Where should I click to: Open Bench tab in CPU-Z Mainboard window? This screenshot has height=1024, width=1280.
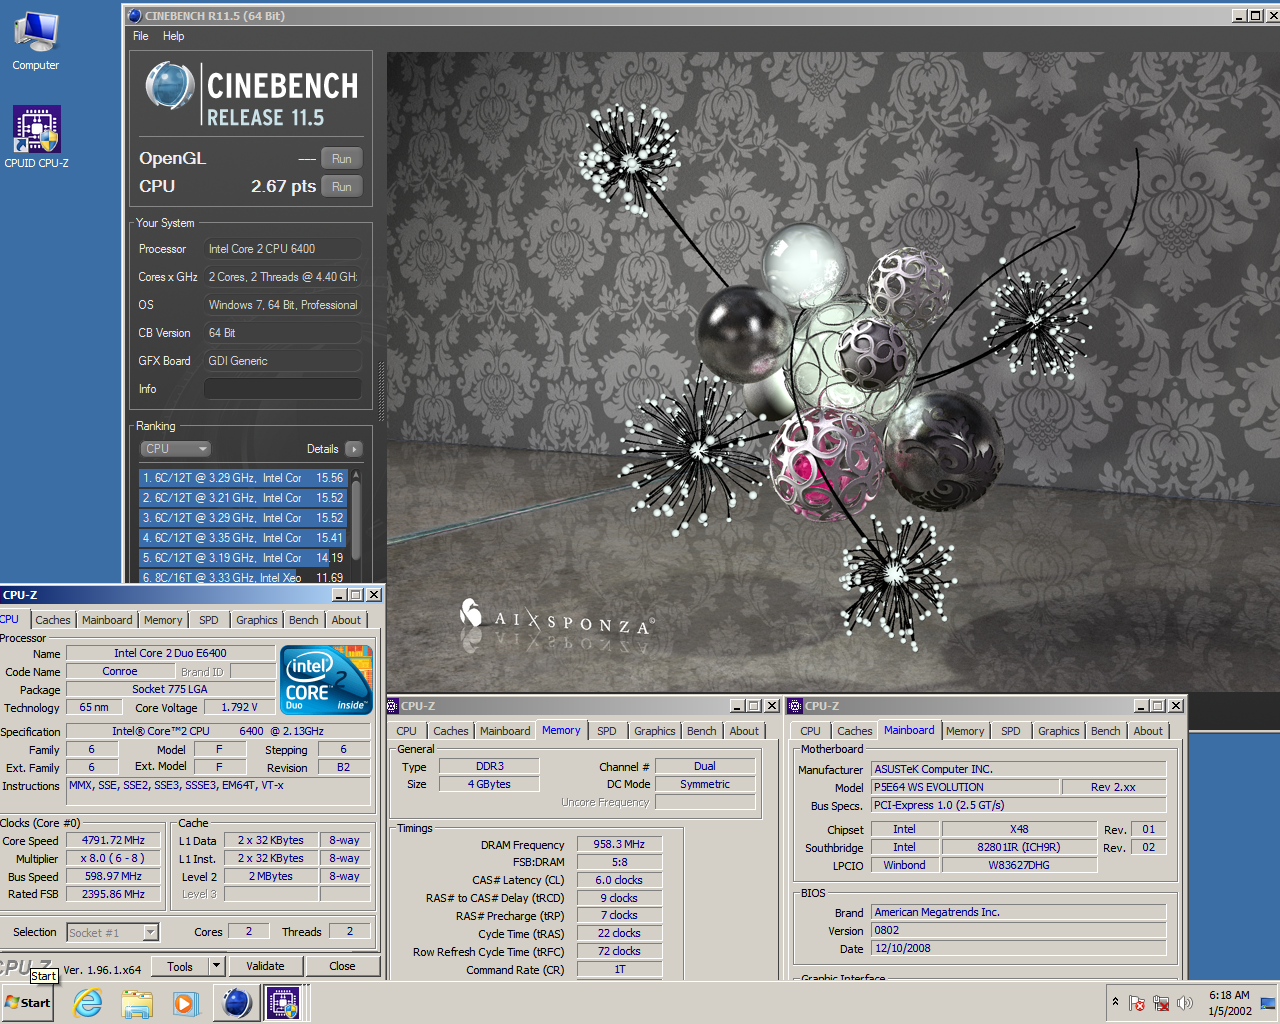pyautogui.click(x=1106, y=731)
